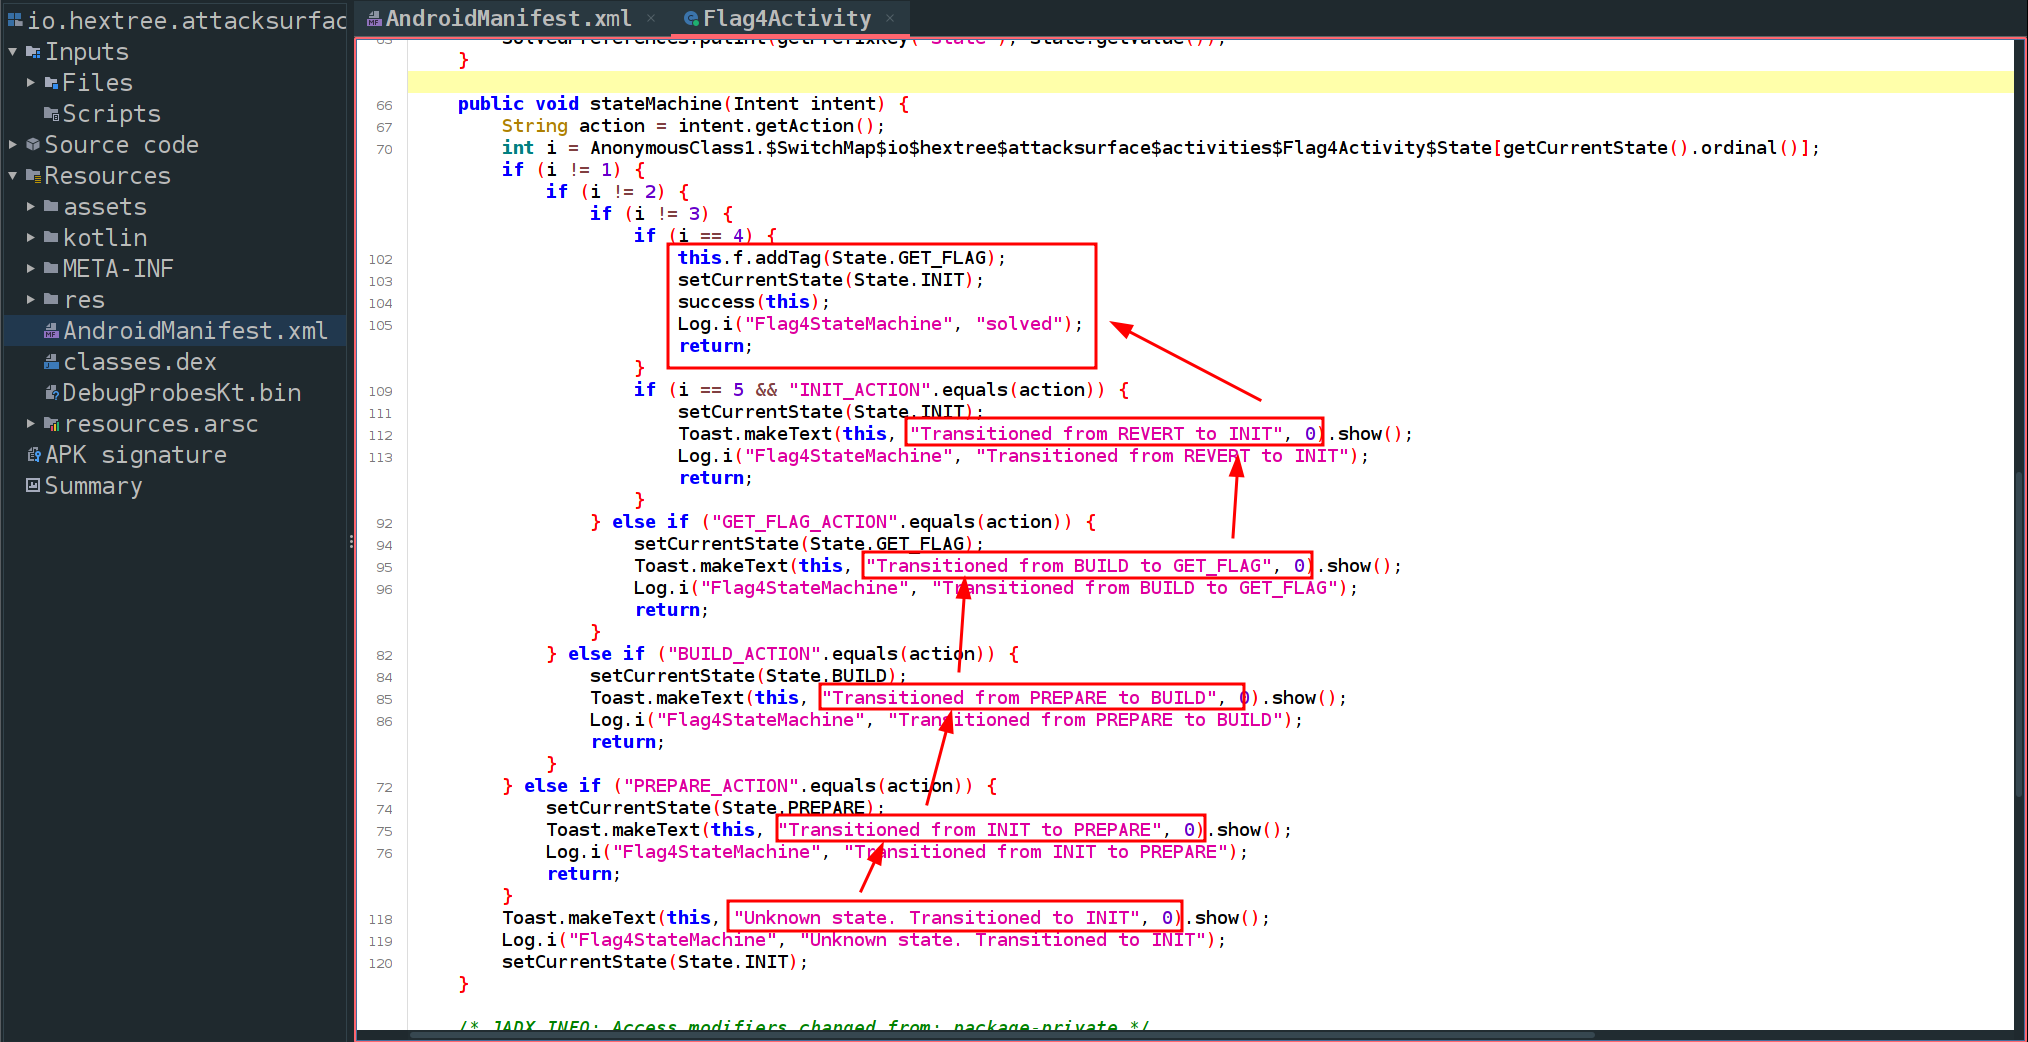Expand the kotlin folder arrow

(x=31, y=237)
